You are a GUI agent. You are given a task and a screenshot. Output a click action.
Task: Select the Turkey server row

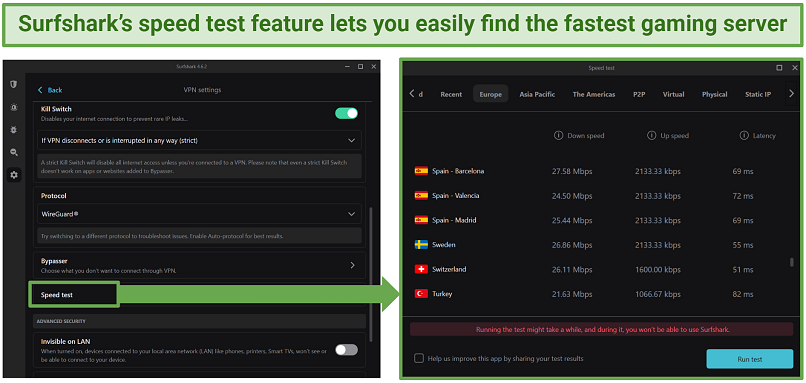point(601,294)
